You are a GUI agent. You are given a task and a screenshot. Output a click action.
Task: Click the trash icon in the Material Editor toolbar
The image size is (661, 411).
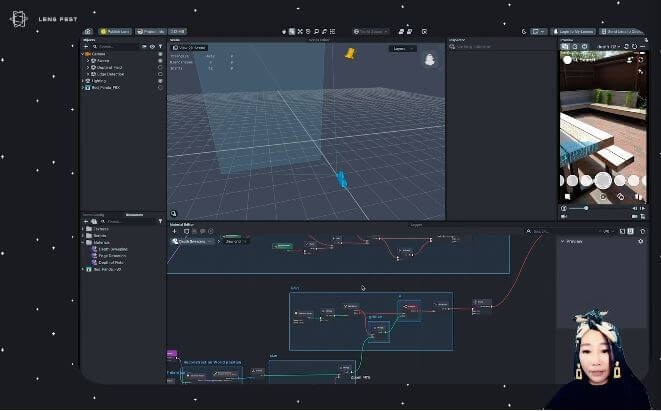tap(642, 231)
